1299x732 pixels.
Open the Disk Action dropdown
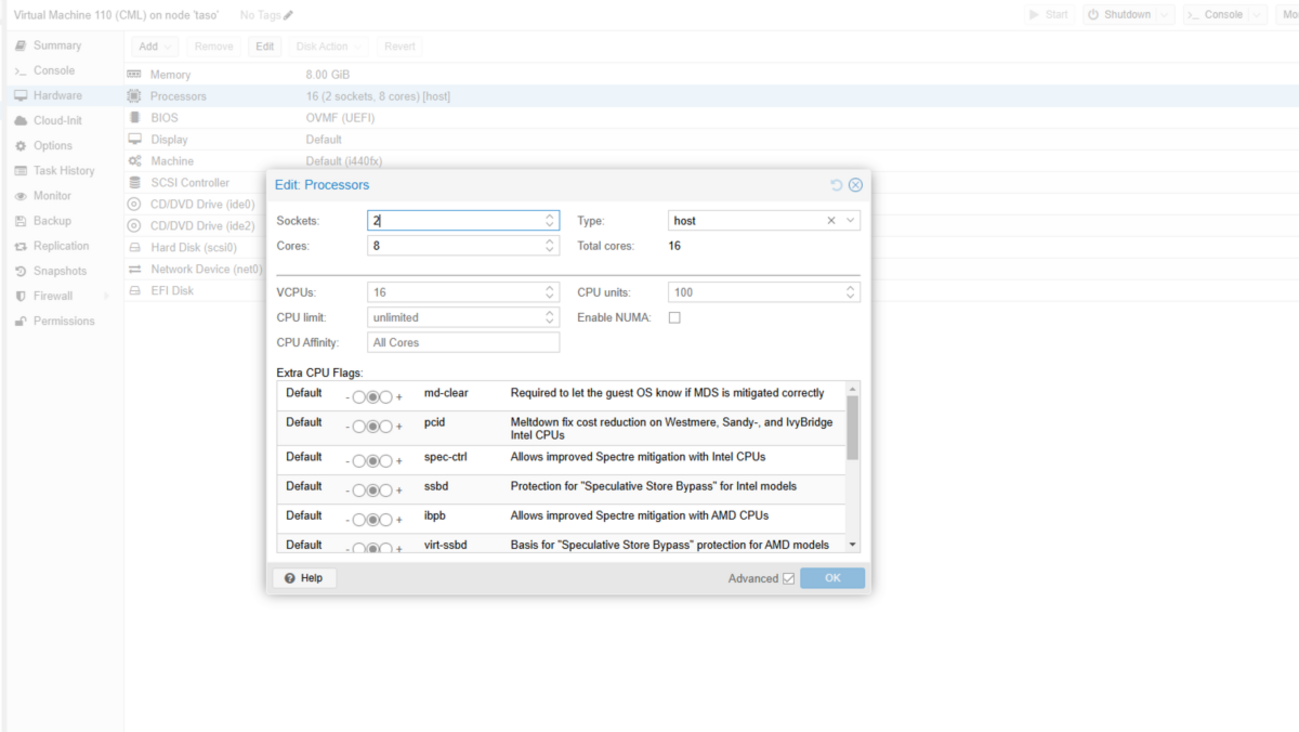[x=329, y=47]
